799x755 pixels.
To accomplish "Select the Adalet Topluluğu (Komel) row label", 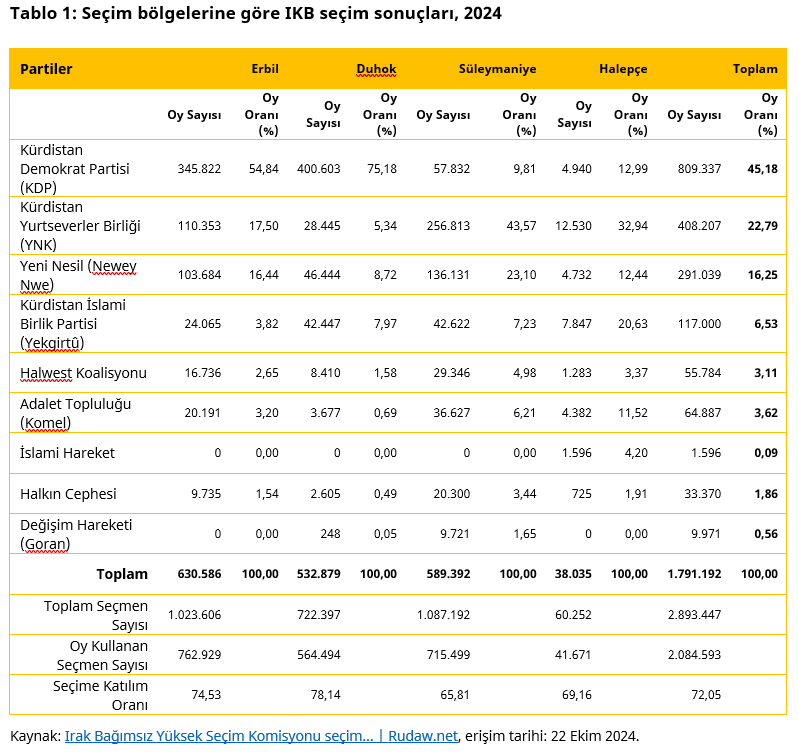I will tap(75, 413).
